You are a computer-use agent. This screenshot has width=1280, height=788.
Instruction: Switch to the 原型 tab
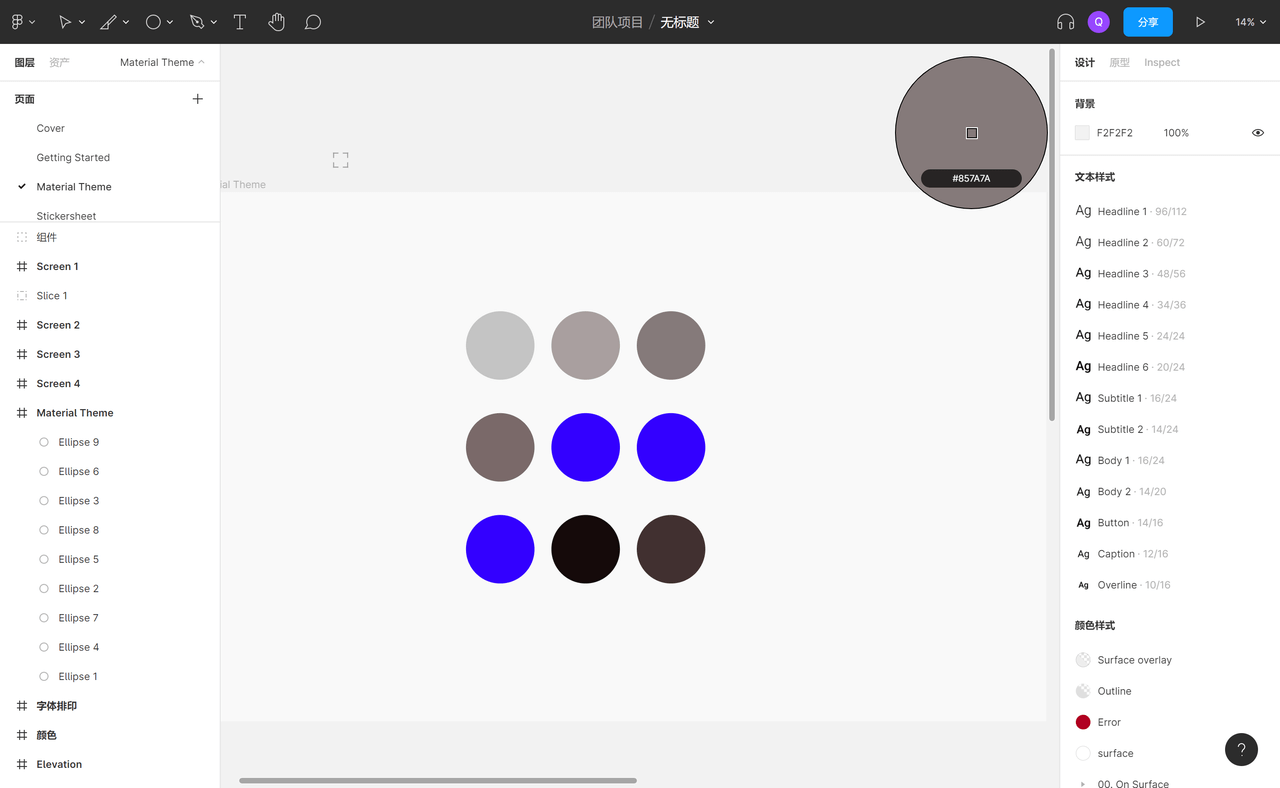click(1119, 62)
